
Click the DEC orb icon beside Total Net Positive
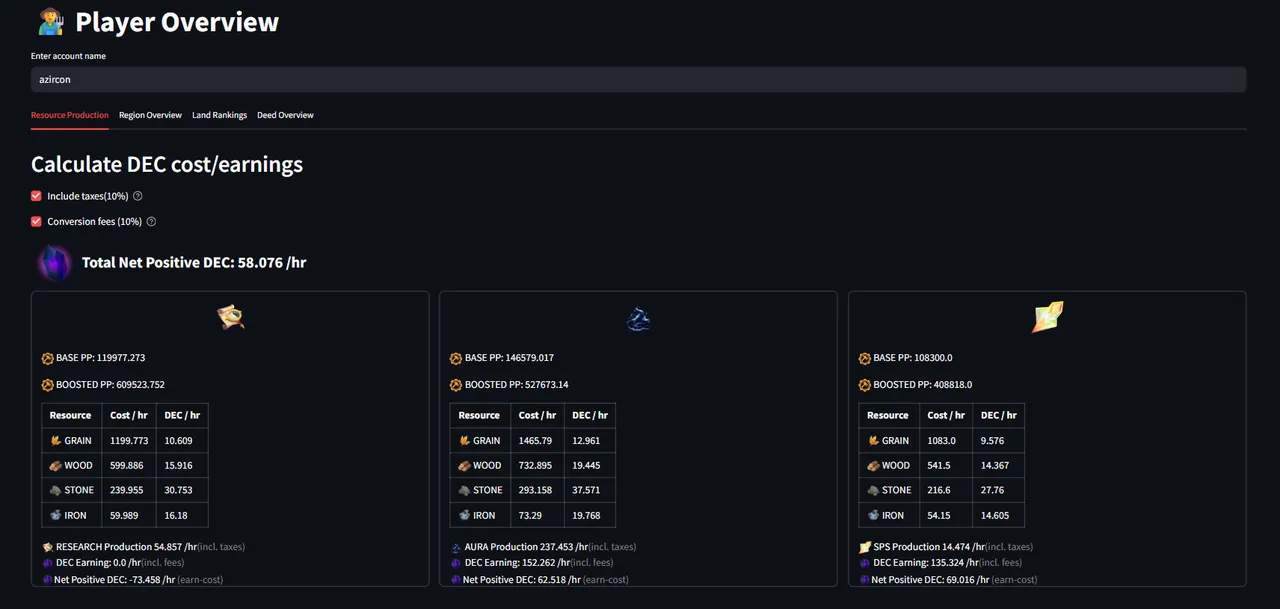[x=54, y=263]
